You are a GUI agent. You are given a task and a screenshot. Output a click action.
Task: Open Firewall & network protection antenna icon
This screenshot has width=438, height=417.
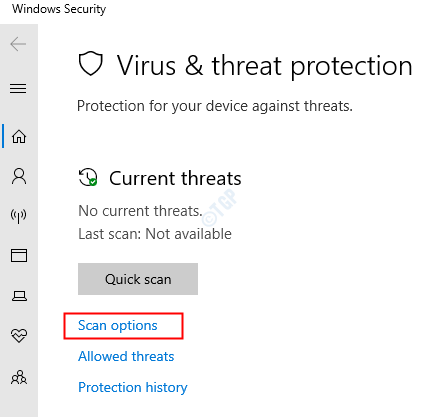[x=18, y=216]
